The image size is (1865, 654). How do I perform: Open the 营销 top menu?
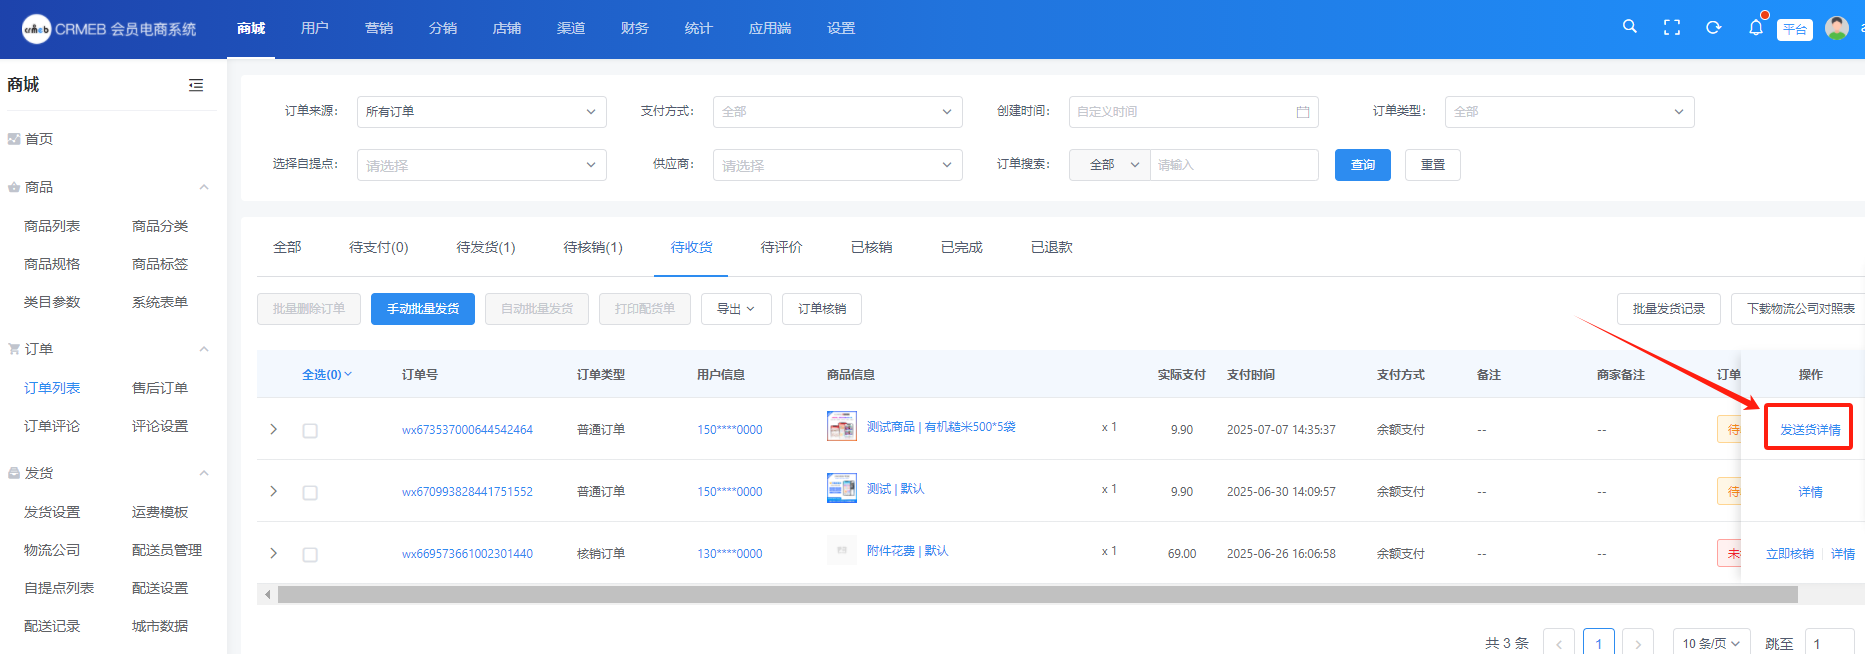[379, 28]
